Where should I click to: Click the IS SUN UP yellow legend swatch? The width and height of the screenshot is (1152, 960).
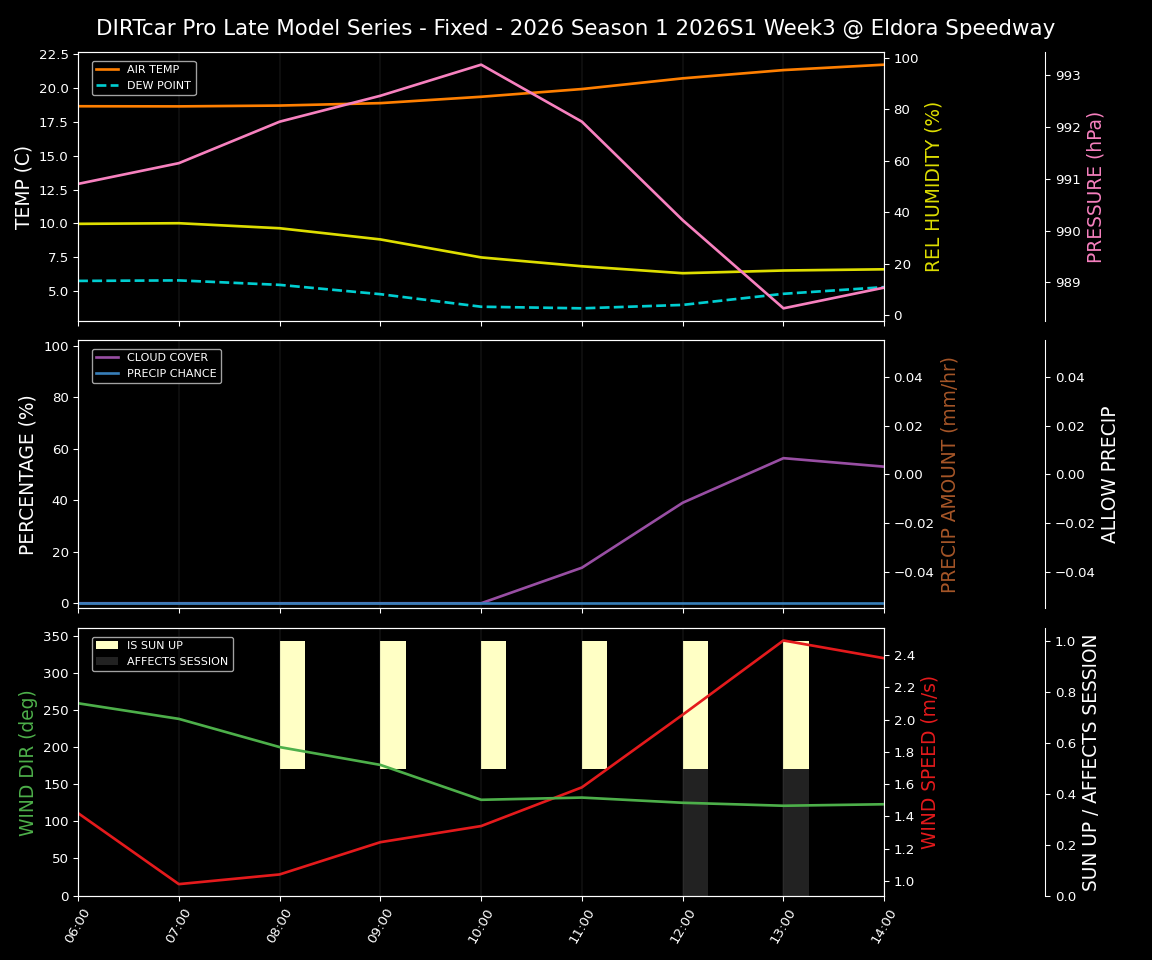(106, 643)
